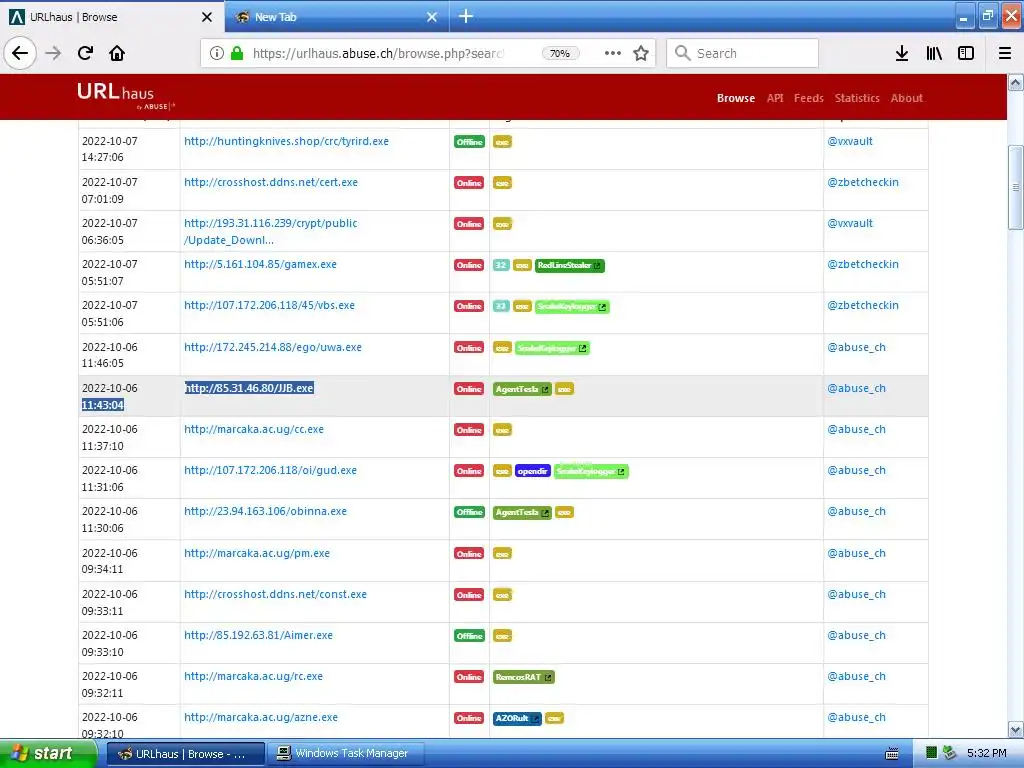Open 85.192.63.81/Aimer.exe link

(258, 635)
